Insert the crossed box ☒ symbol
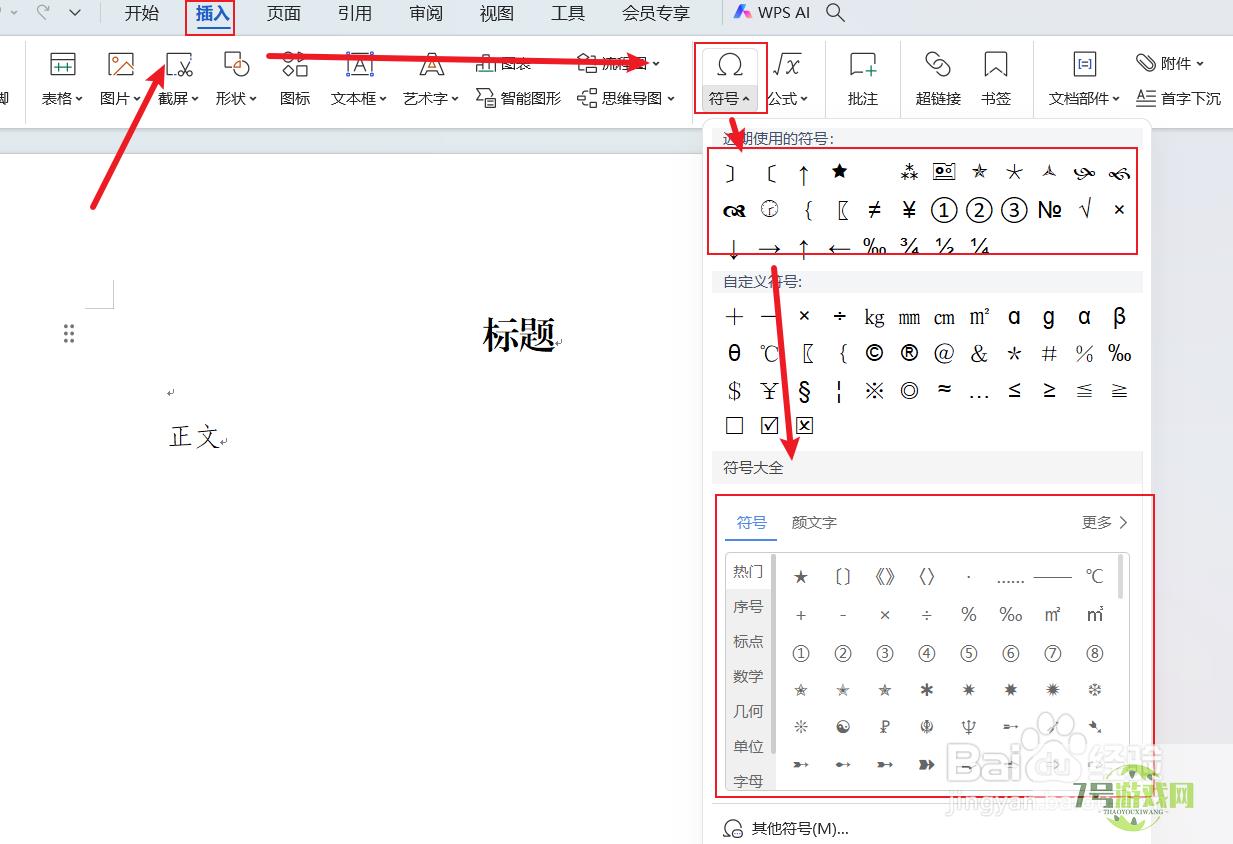This screenshot has height=844, width=1233. point(804,426)
